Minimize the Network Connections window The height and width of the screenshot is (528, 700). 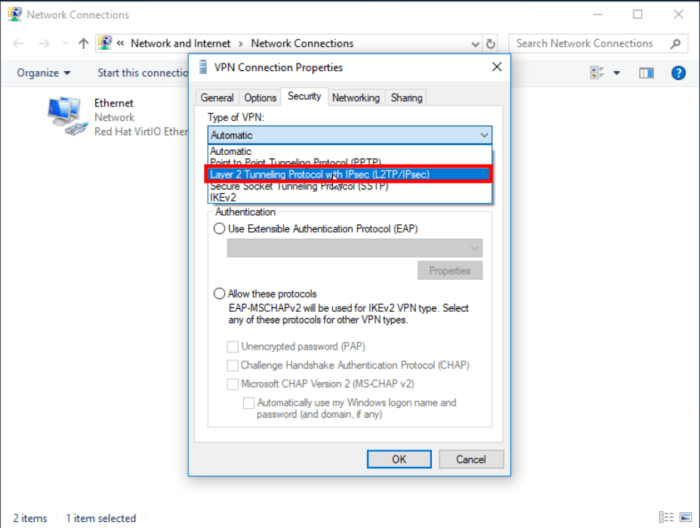(x=597, y=14)
